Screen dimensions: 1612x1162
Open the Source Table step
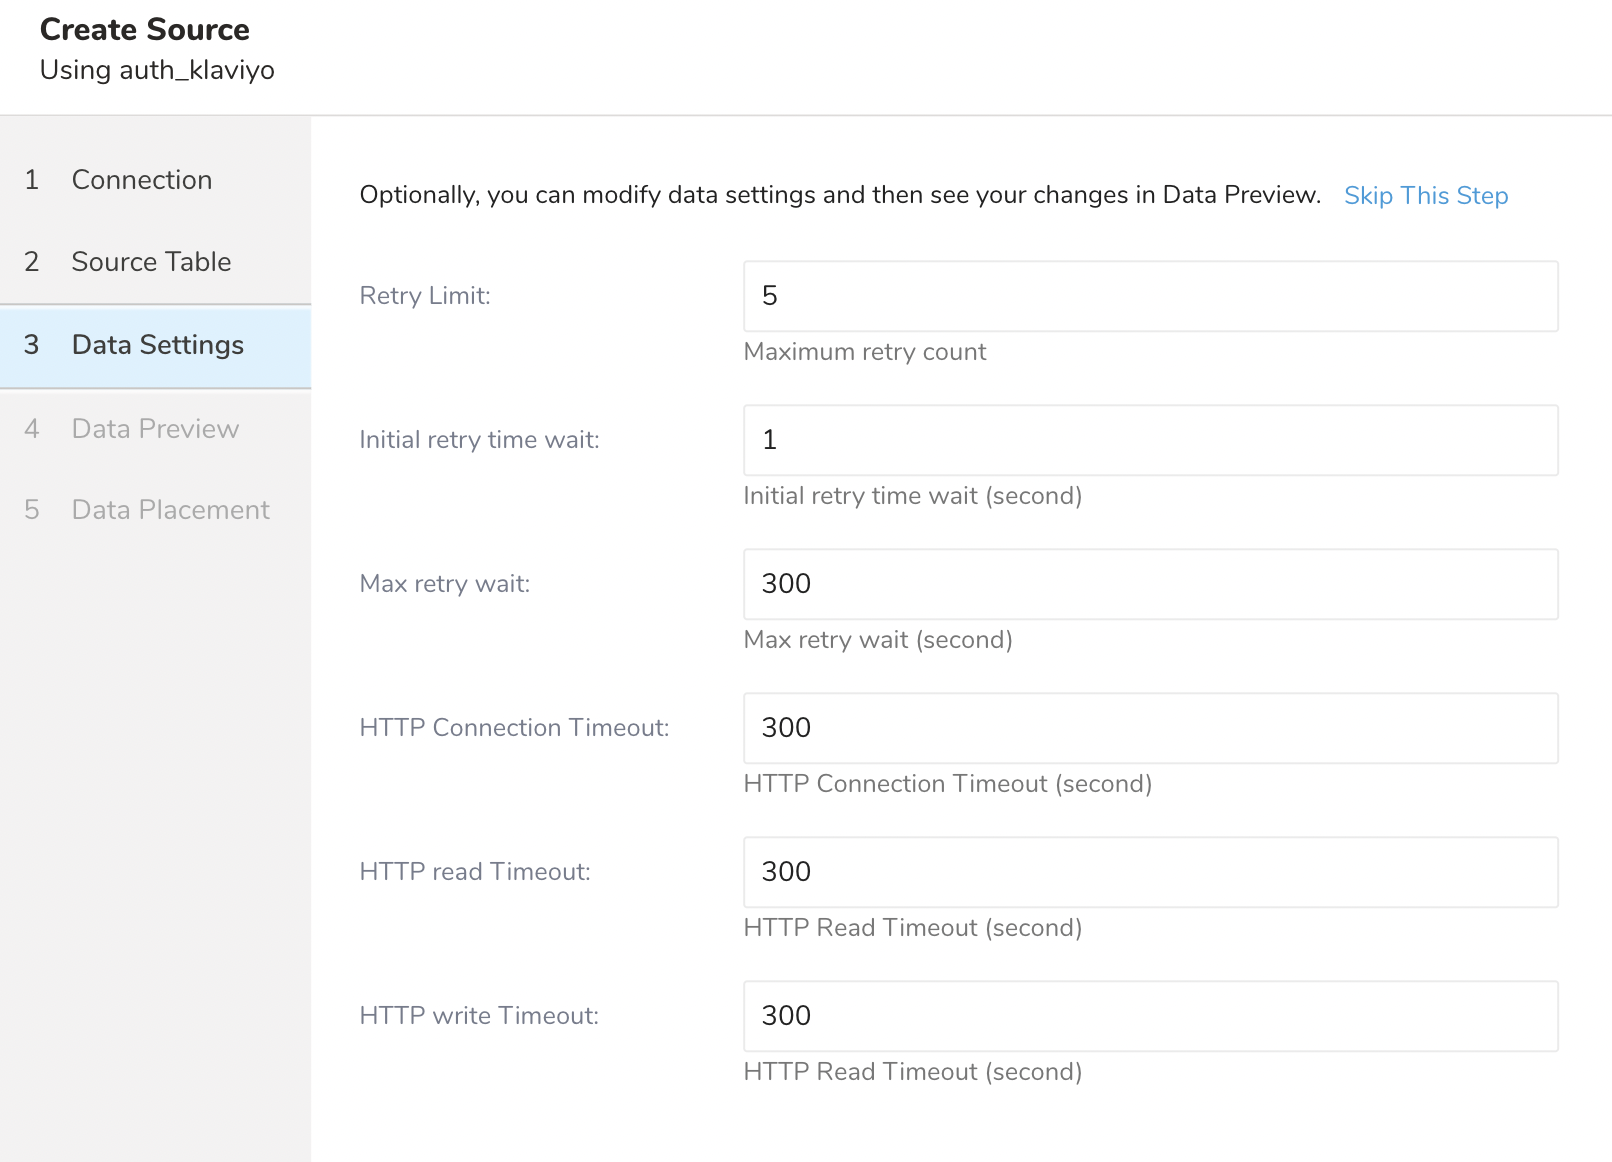151,262
